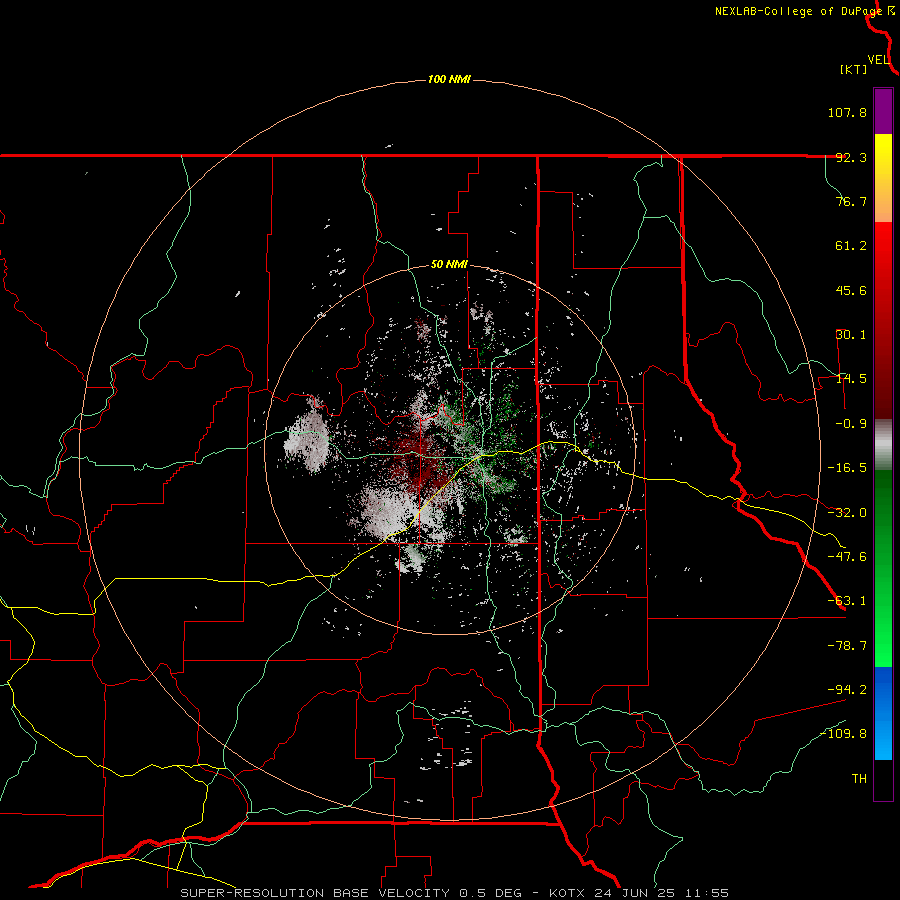Click the 45.6 velocity scale value
900x900 pixels.
point(851,290)
